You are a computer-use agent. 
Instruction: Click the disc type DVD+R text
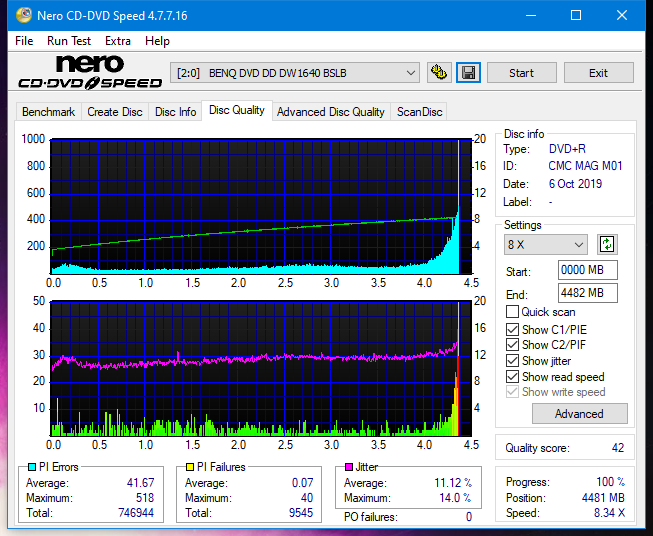click(567, 149)
